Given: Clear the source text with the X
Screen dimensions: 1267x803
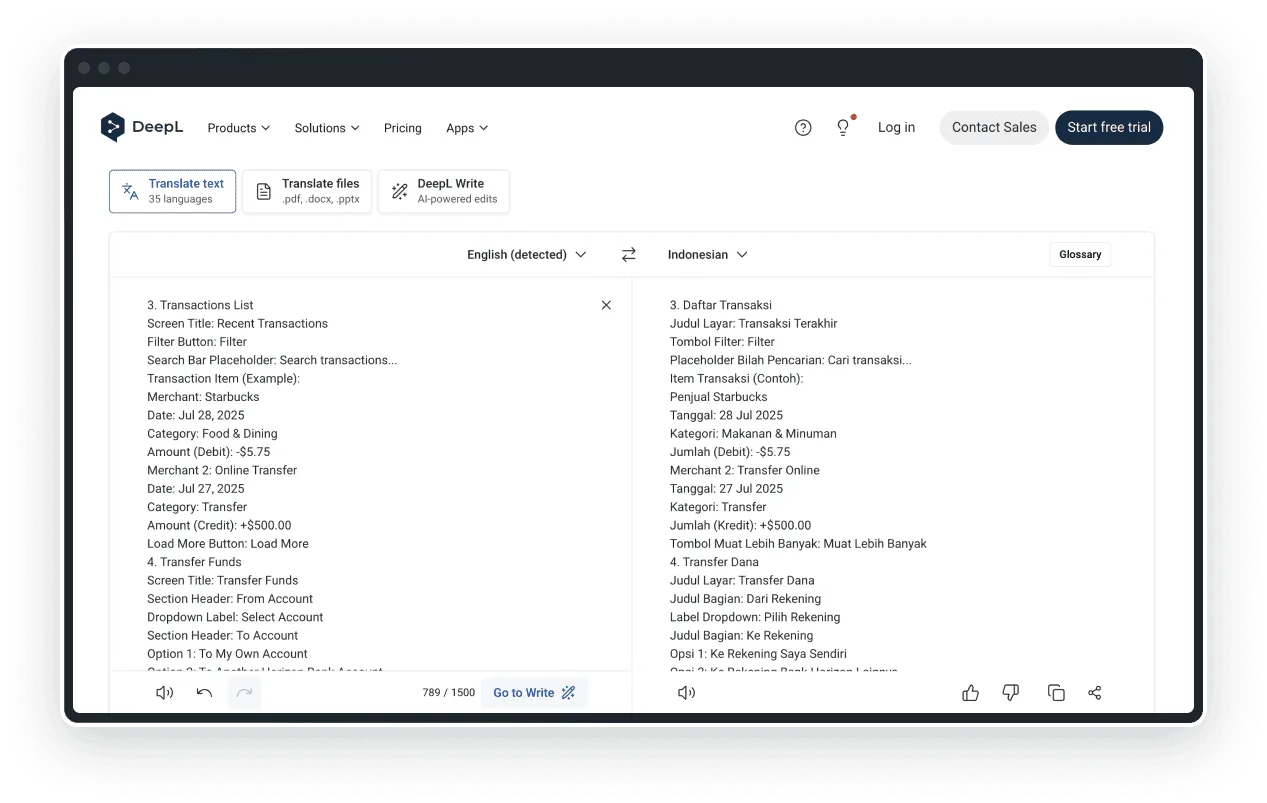Looking at the screenshot, I should pyautogui.click(x=606, y=305).
